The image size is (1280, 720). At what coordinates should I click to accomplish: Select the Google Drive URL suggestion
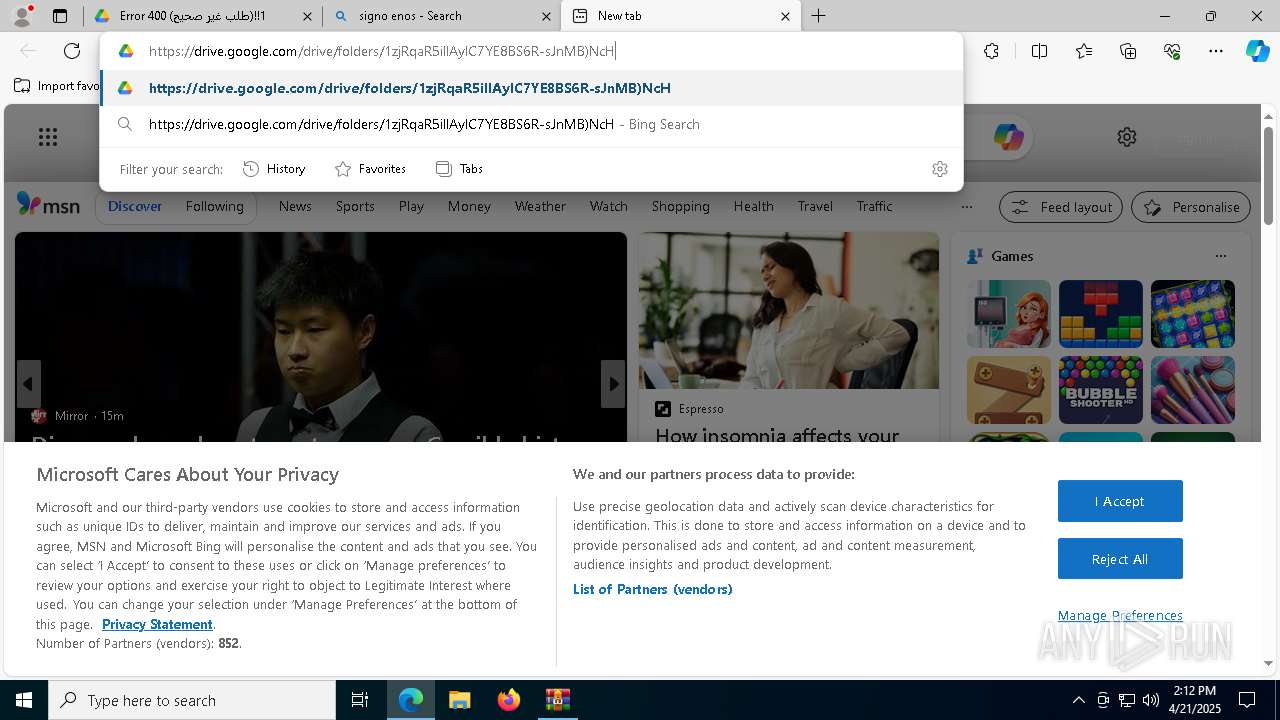531,88
